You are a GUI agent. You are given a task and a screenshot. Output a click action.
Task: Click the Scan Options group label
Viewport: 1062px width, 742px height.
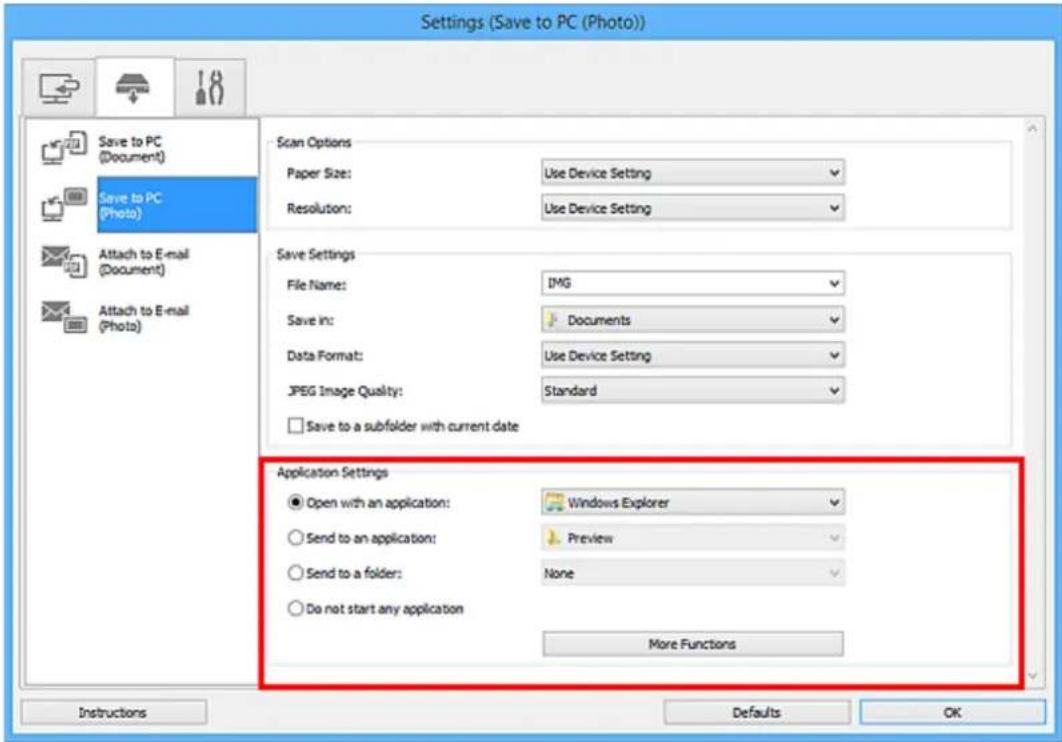tap(314, 142)
